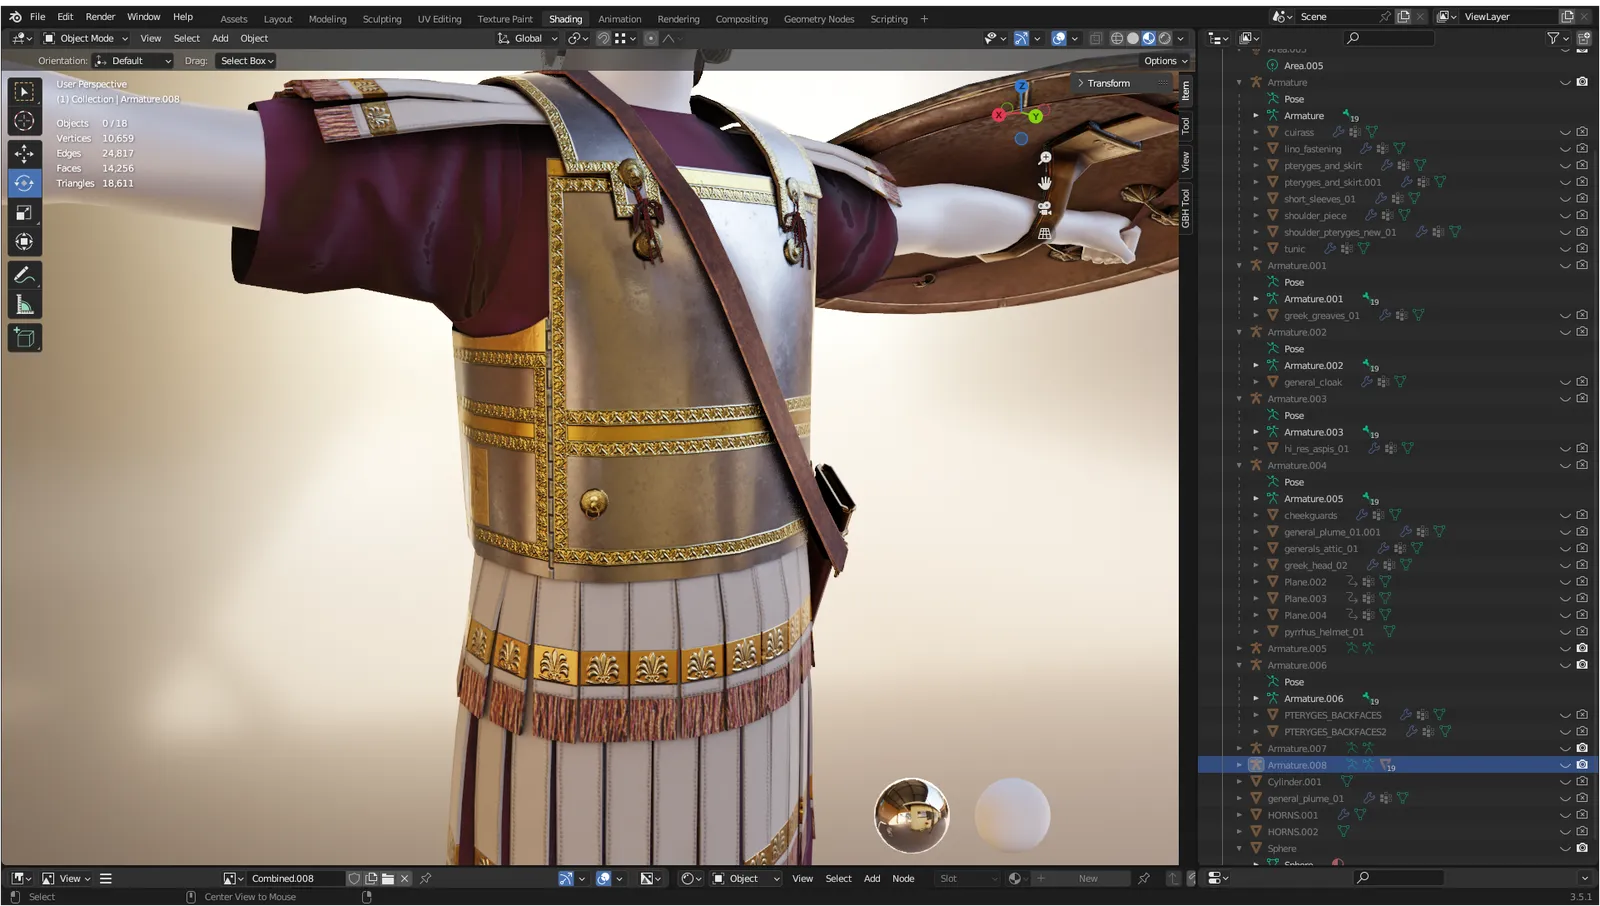1600x906 pixels.
Task: Click the red X axis gizmo
Action: pyautogui.click(x=998, y=115)
